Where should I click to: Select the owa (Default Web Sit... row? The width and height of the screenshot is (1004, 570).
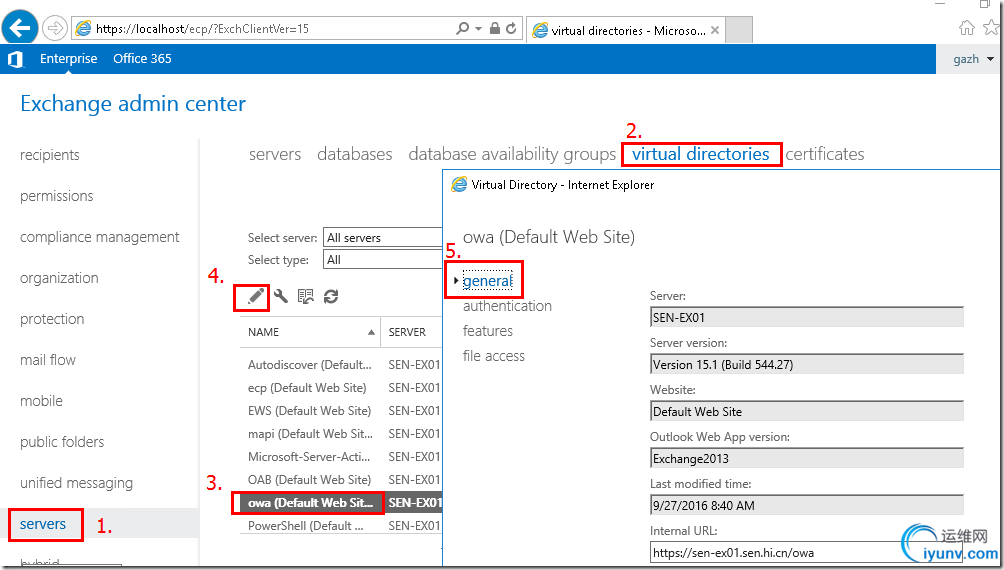pyautogui.click(x=341, y=503)
